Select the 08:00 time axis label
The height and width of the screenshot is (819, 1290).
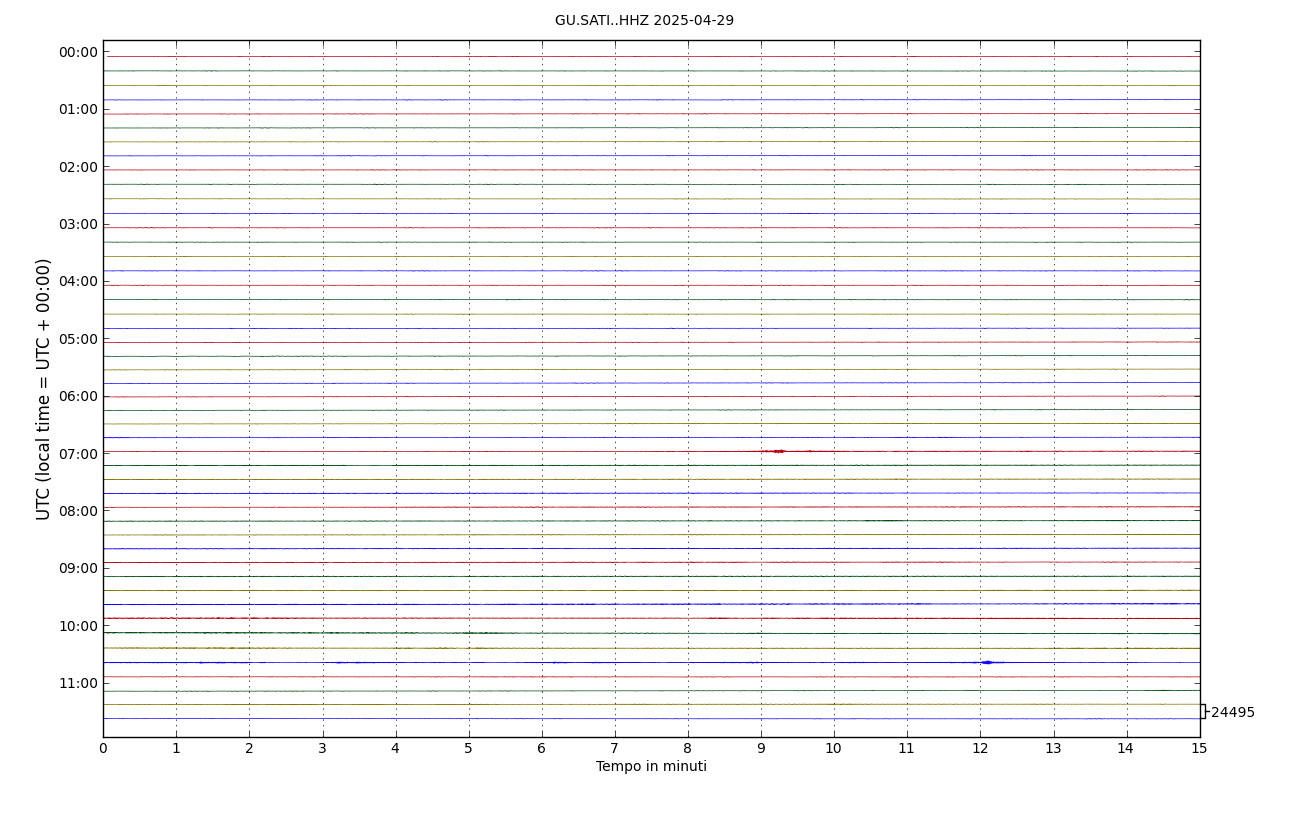point(78,511)
